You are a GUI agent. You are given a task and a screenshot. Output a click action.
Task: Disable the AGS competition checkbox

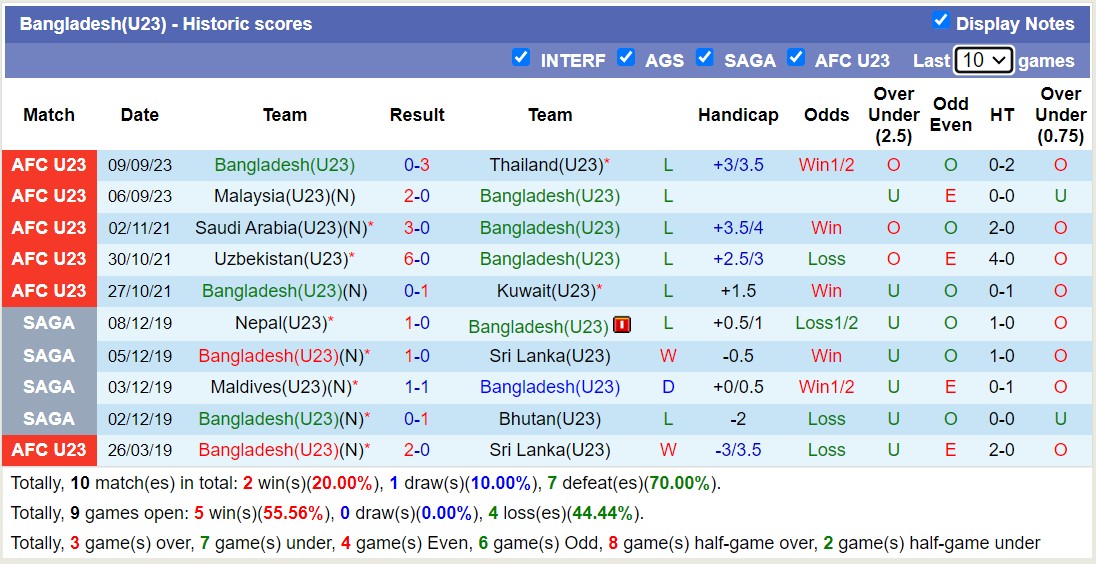626,58
